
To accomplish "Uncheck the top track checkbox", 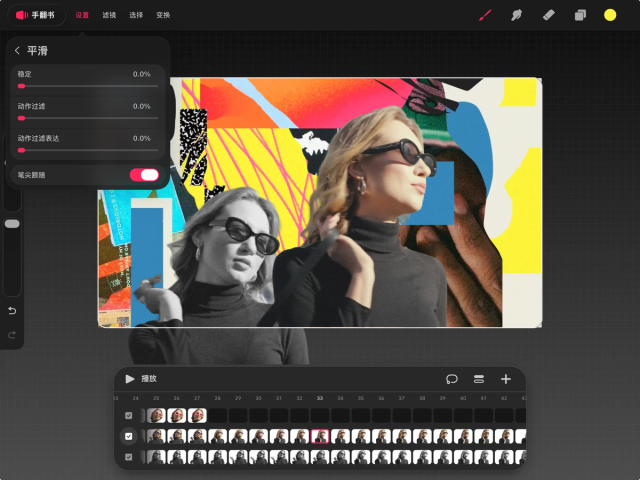I will point(129,416).
